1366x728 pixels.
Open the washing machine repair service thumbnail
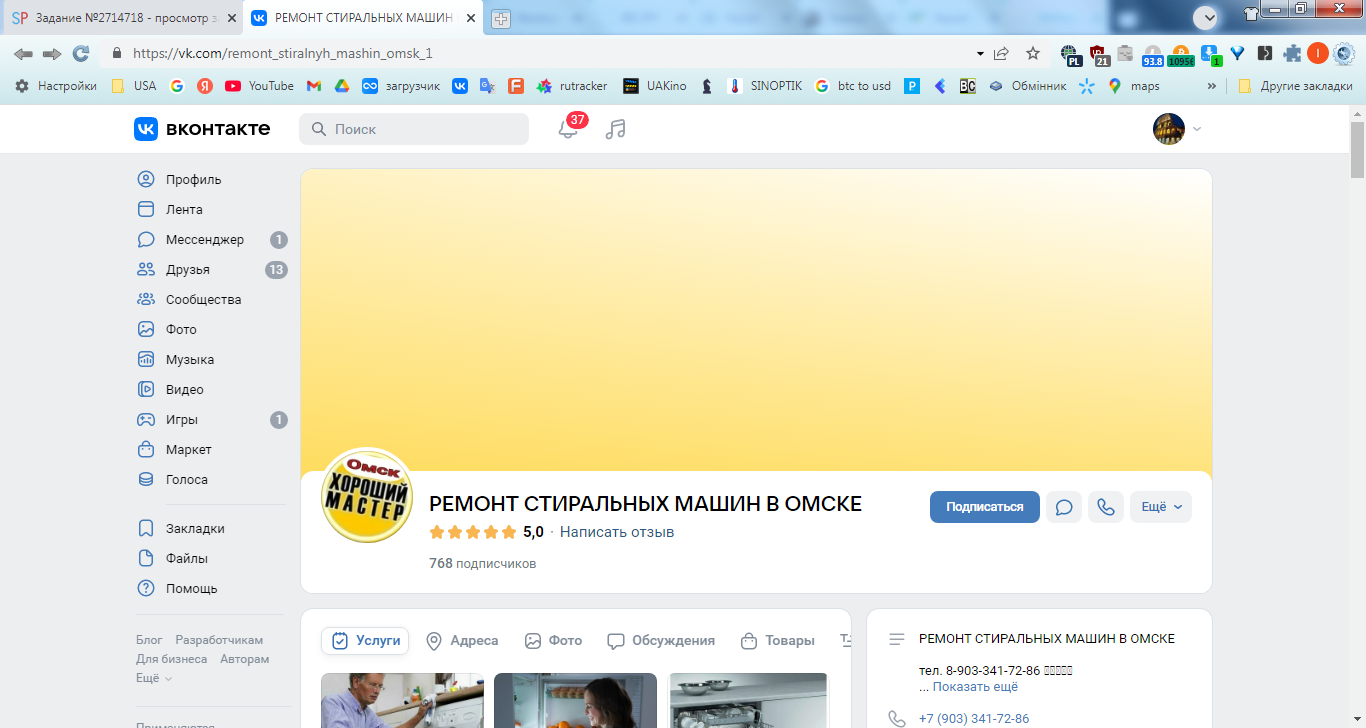(x=402, y=700)
